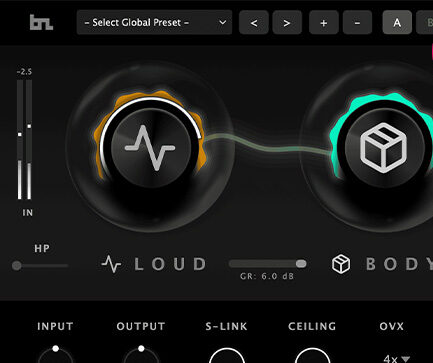The image size is (433, 363).
Task: Click the CEILING label
Action: pos(312,326)
